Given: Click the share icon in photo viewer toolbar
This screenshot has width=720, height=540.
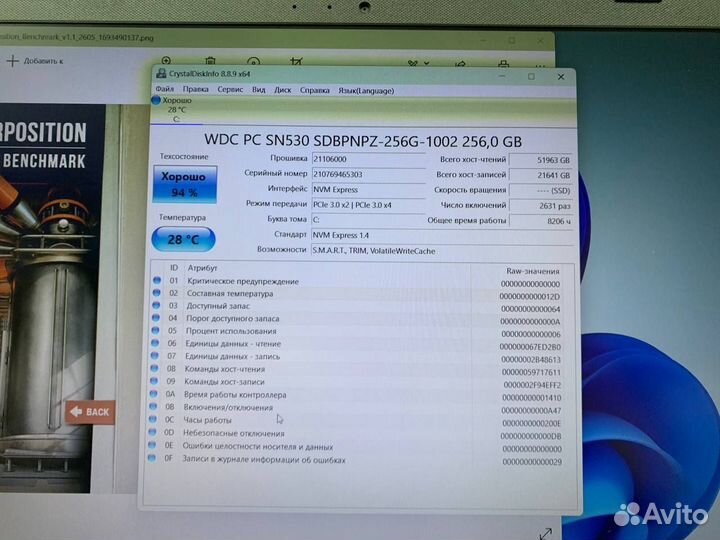Looking at the screenshot, I should coord(461,64).
